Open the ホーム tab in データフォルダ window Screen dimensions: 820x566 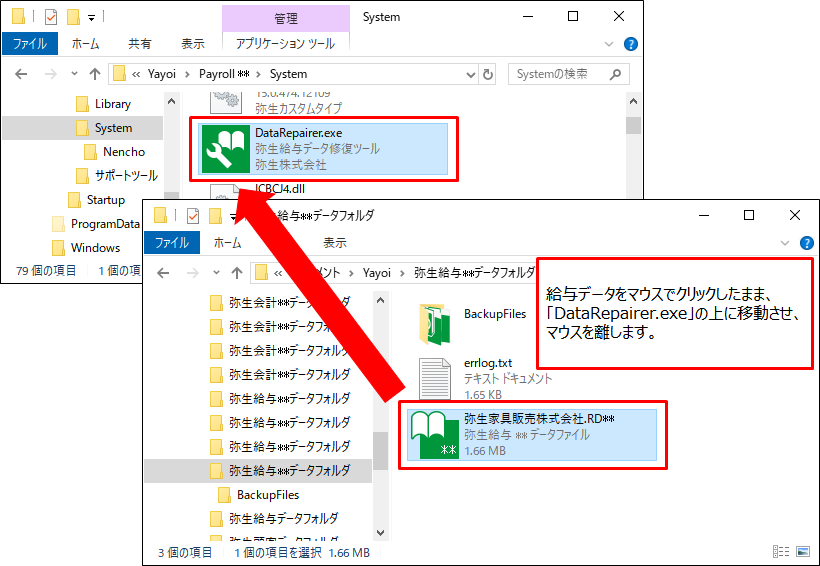pos(227,243)
